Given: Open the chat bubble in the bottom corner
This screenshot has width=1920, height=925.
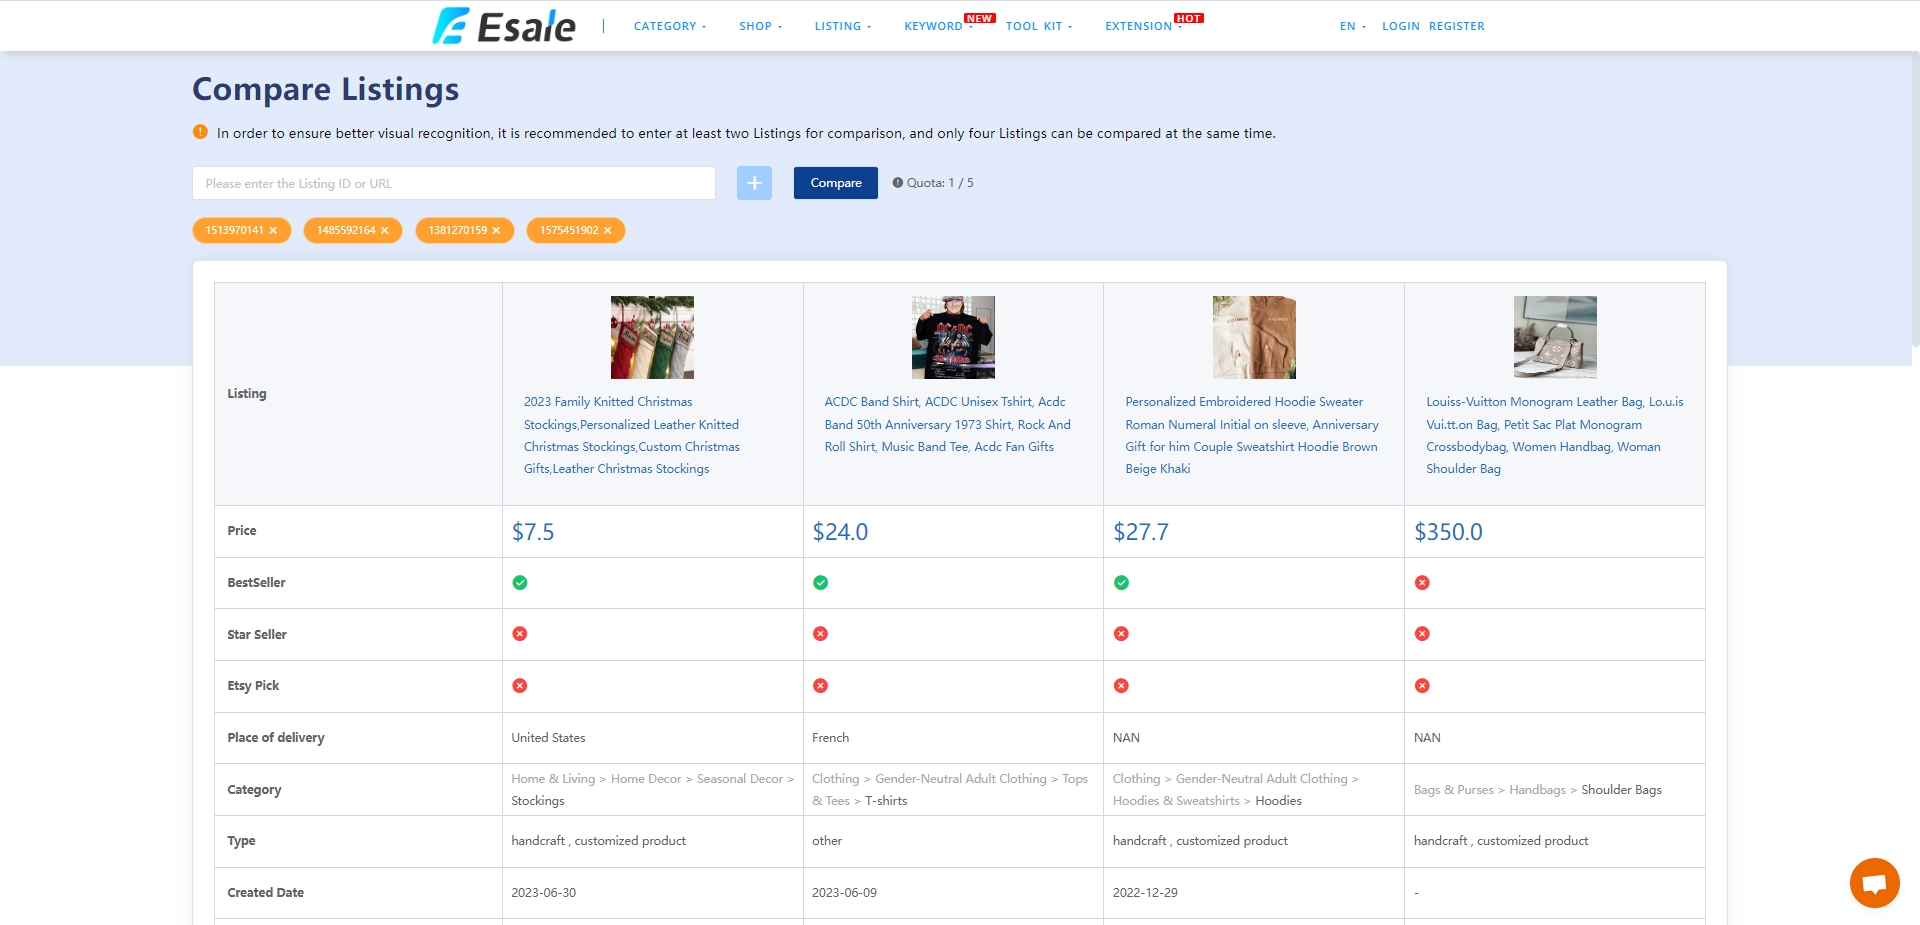Looking at the screenshot, I should click(x=1874, y=883).
